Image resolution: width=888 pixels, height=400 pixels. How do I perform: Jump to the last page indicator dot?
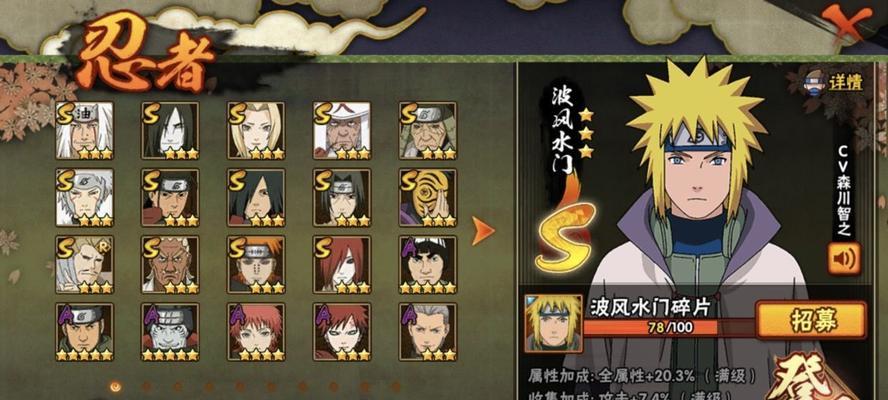395,386
